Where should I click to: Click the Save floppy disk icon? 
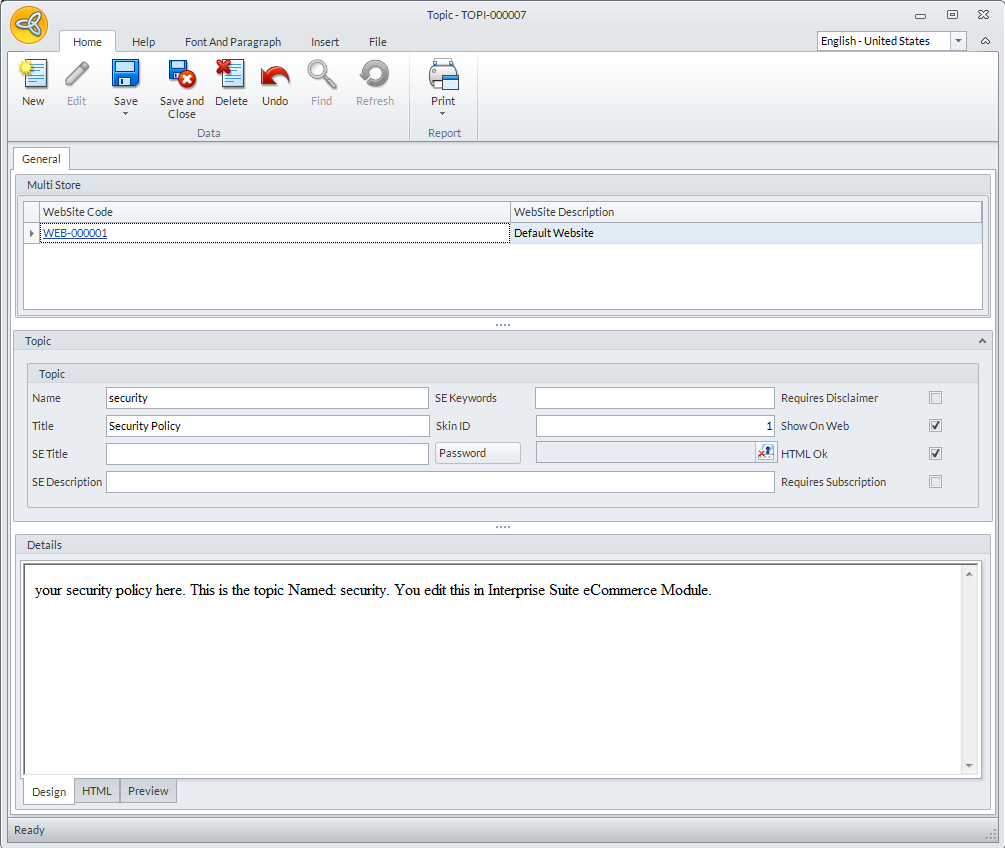126,76
